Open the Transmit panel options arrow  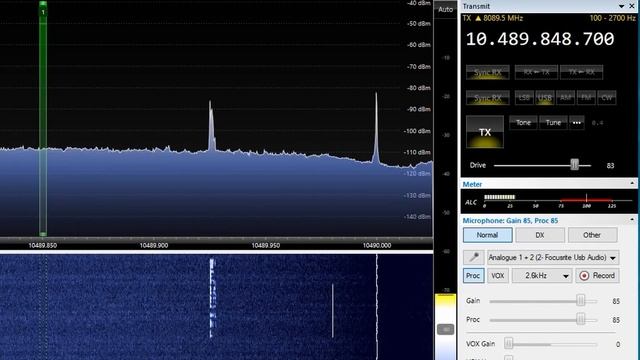(x=621, y=6)
